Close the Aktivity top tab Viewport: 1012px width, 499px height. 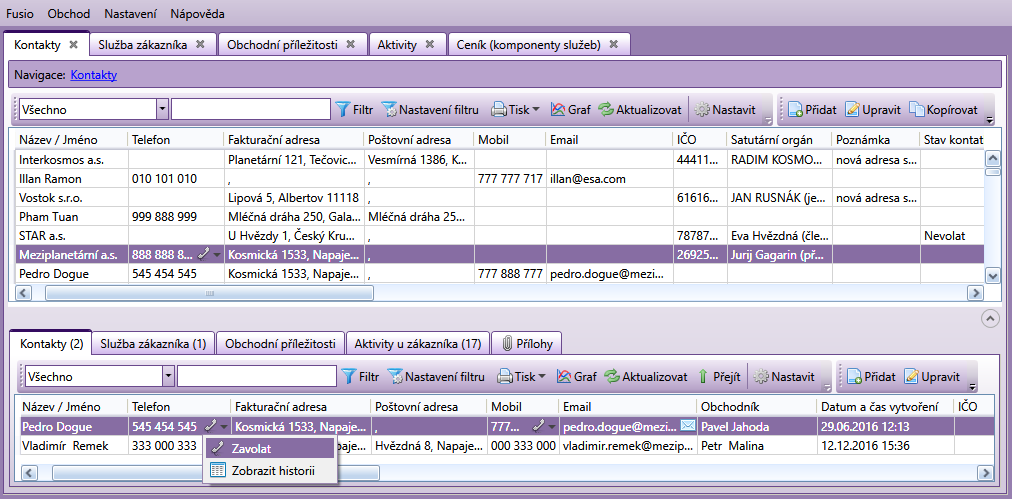tap(429, 45)
